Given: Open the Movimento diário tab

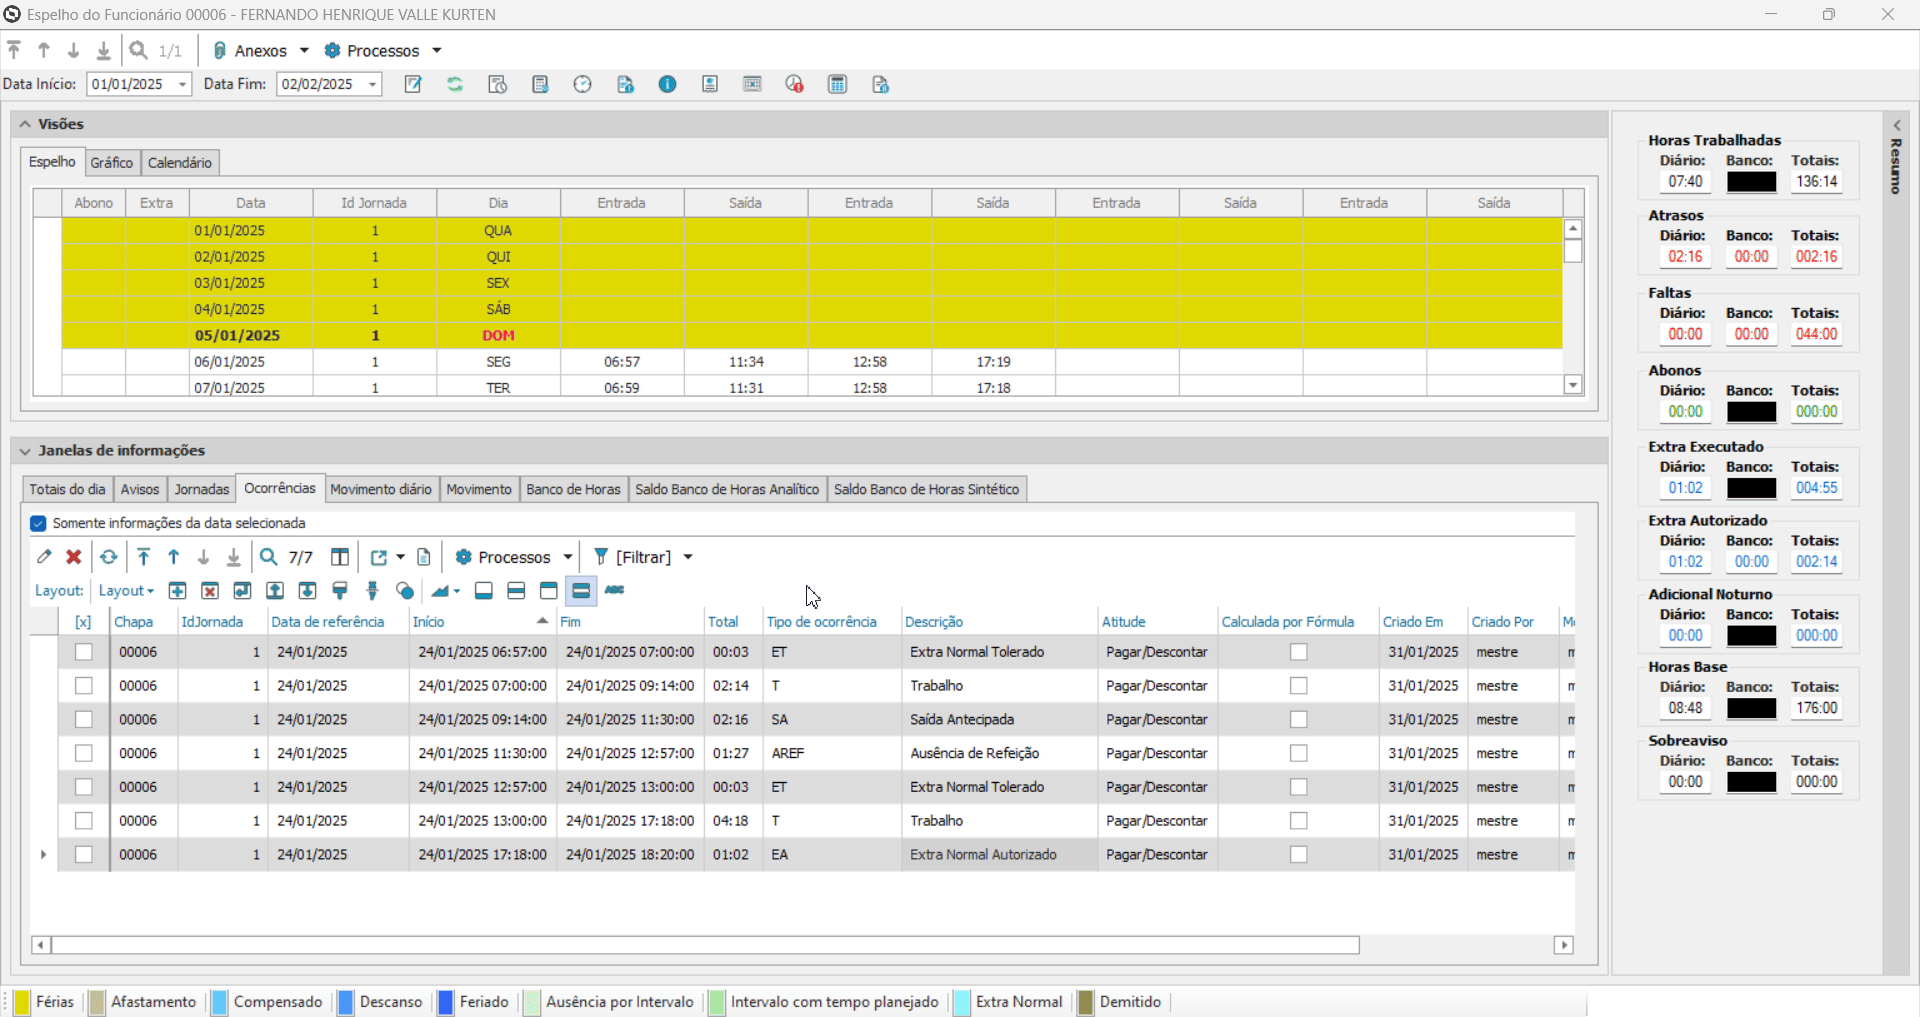Looking at the screenshot, I should [x=381, y=489].
